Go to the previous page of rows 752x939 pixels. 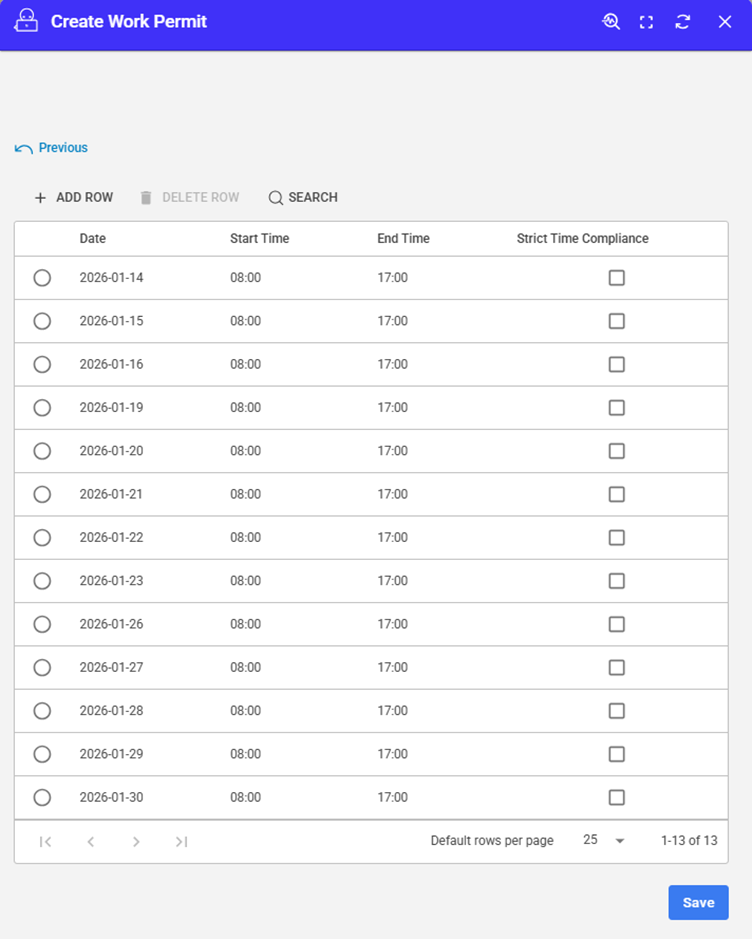91,842
